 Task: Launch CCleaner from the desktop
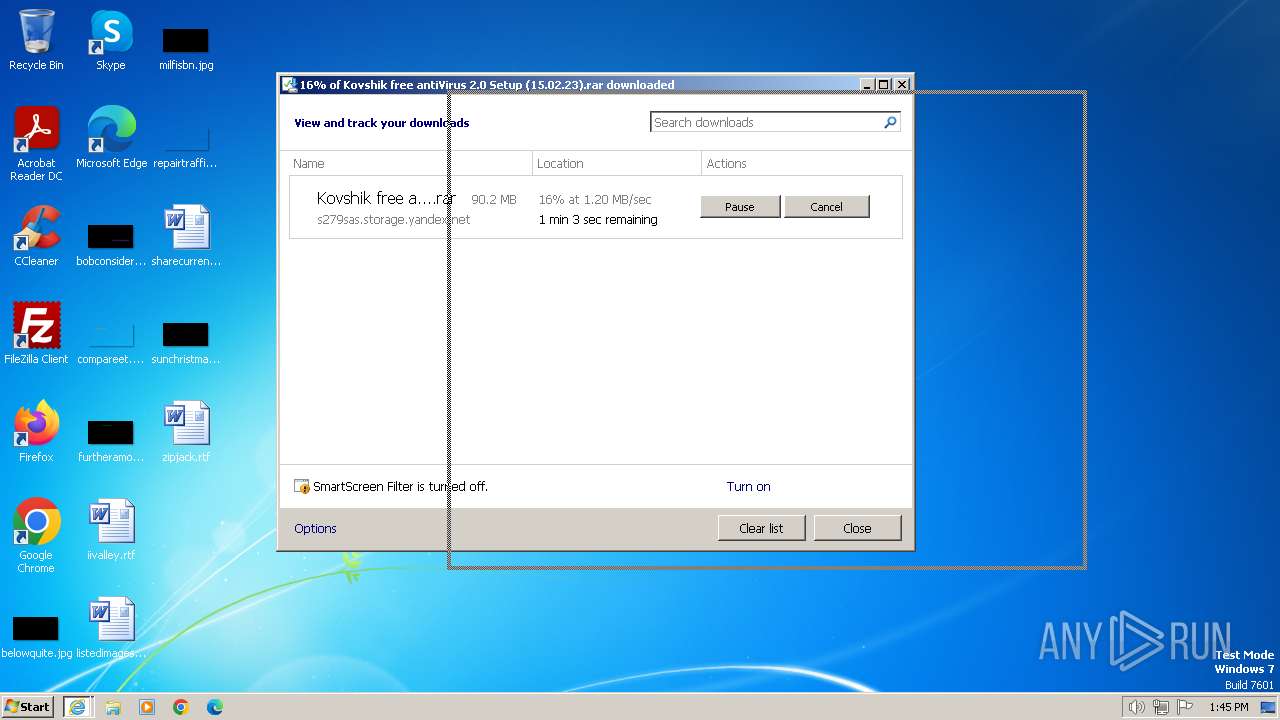[x=36, y=236]
